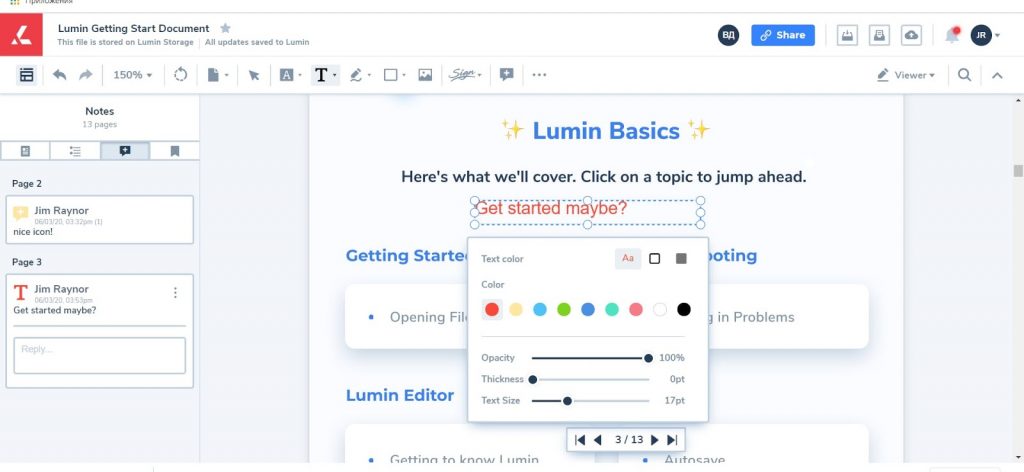1024x472 pixels.
Task: Toggle the left panel sidebar button
Action: point(26,75)
